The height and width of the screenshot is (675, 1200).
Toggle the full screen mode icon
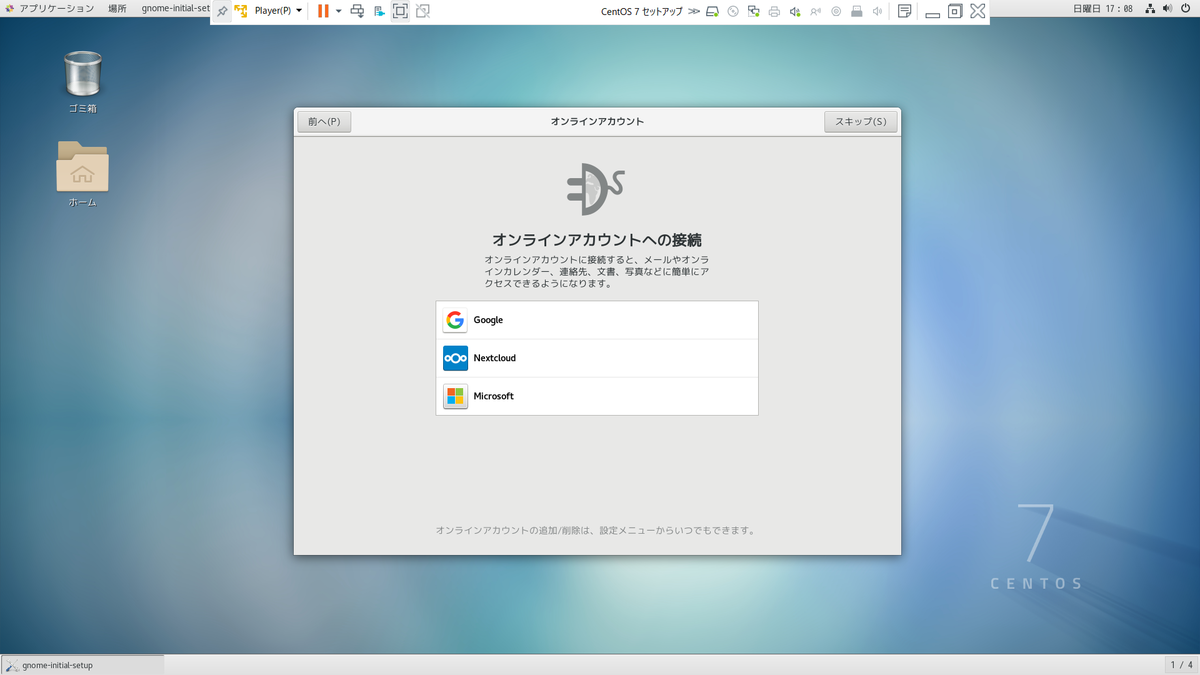[x=400, y=11]
